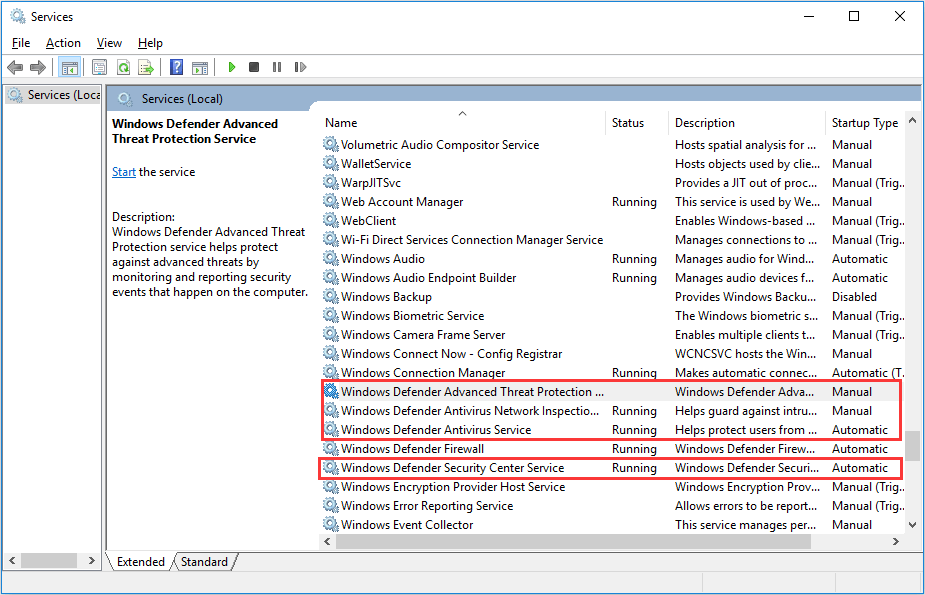
Task: Click gear icon beside WebClient
Action: coord(330,221)
